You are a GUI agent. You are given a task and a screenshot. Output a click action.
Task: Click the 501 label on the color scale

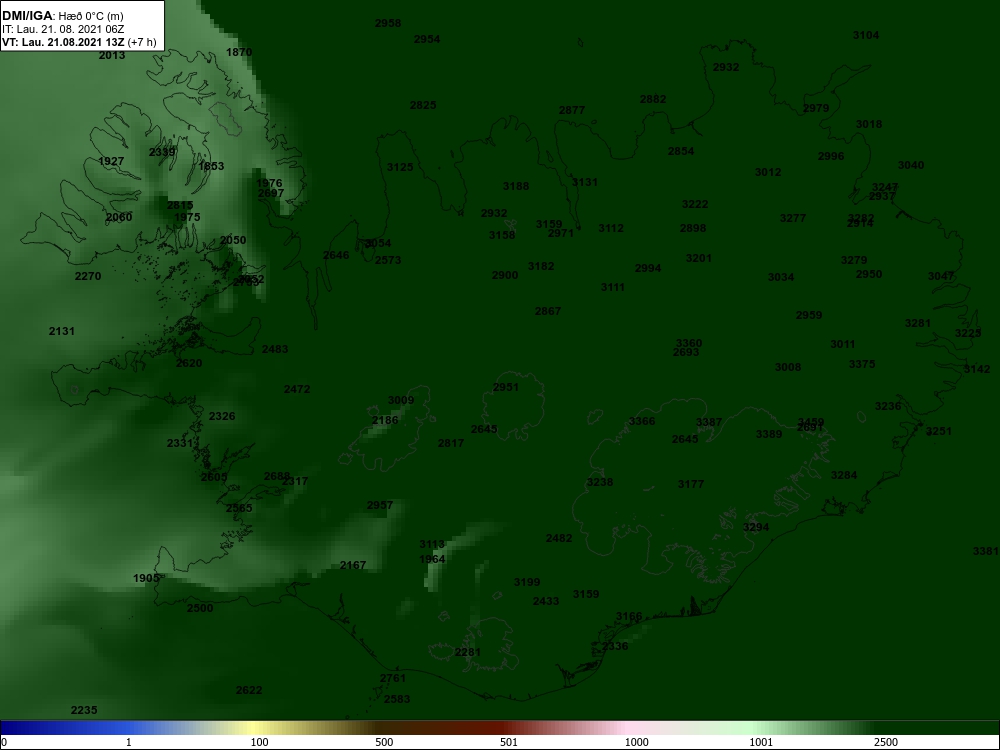(x=509, y=742)
